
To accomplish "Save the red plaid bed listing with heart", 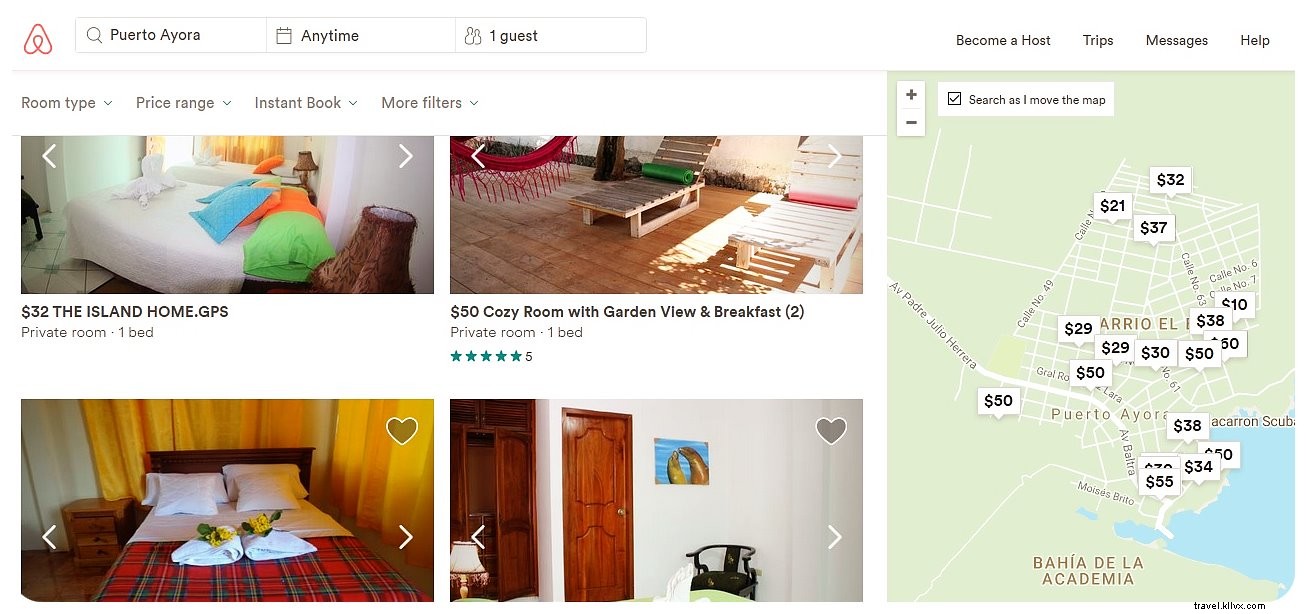I will coord(402,431).
